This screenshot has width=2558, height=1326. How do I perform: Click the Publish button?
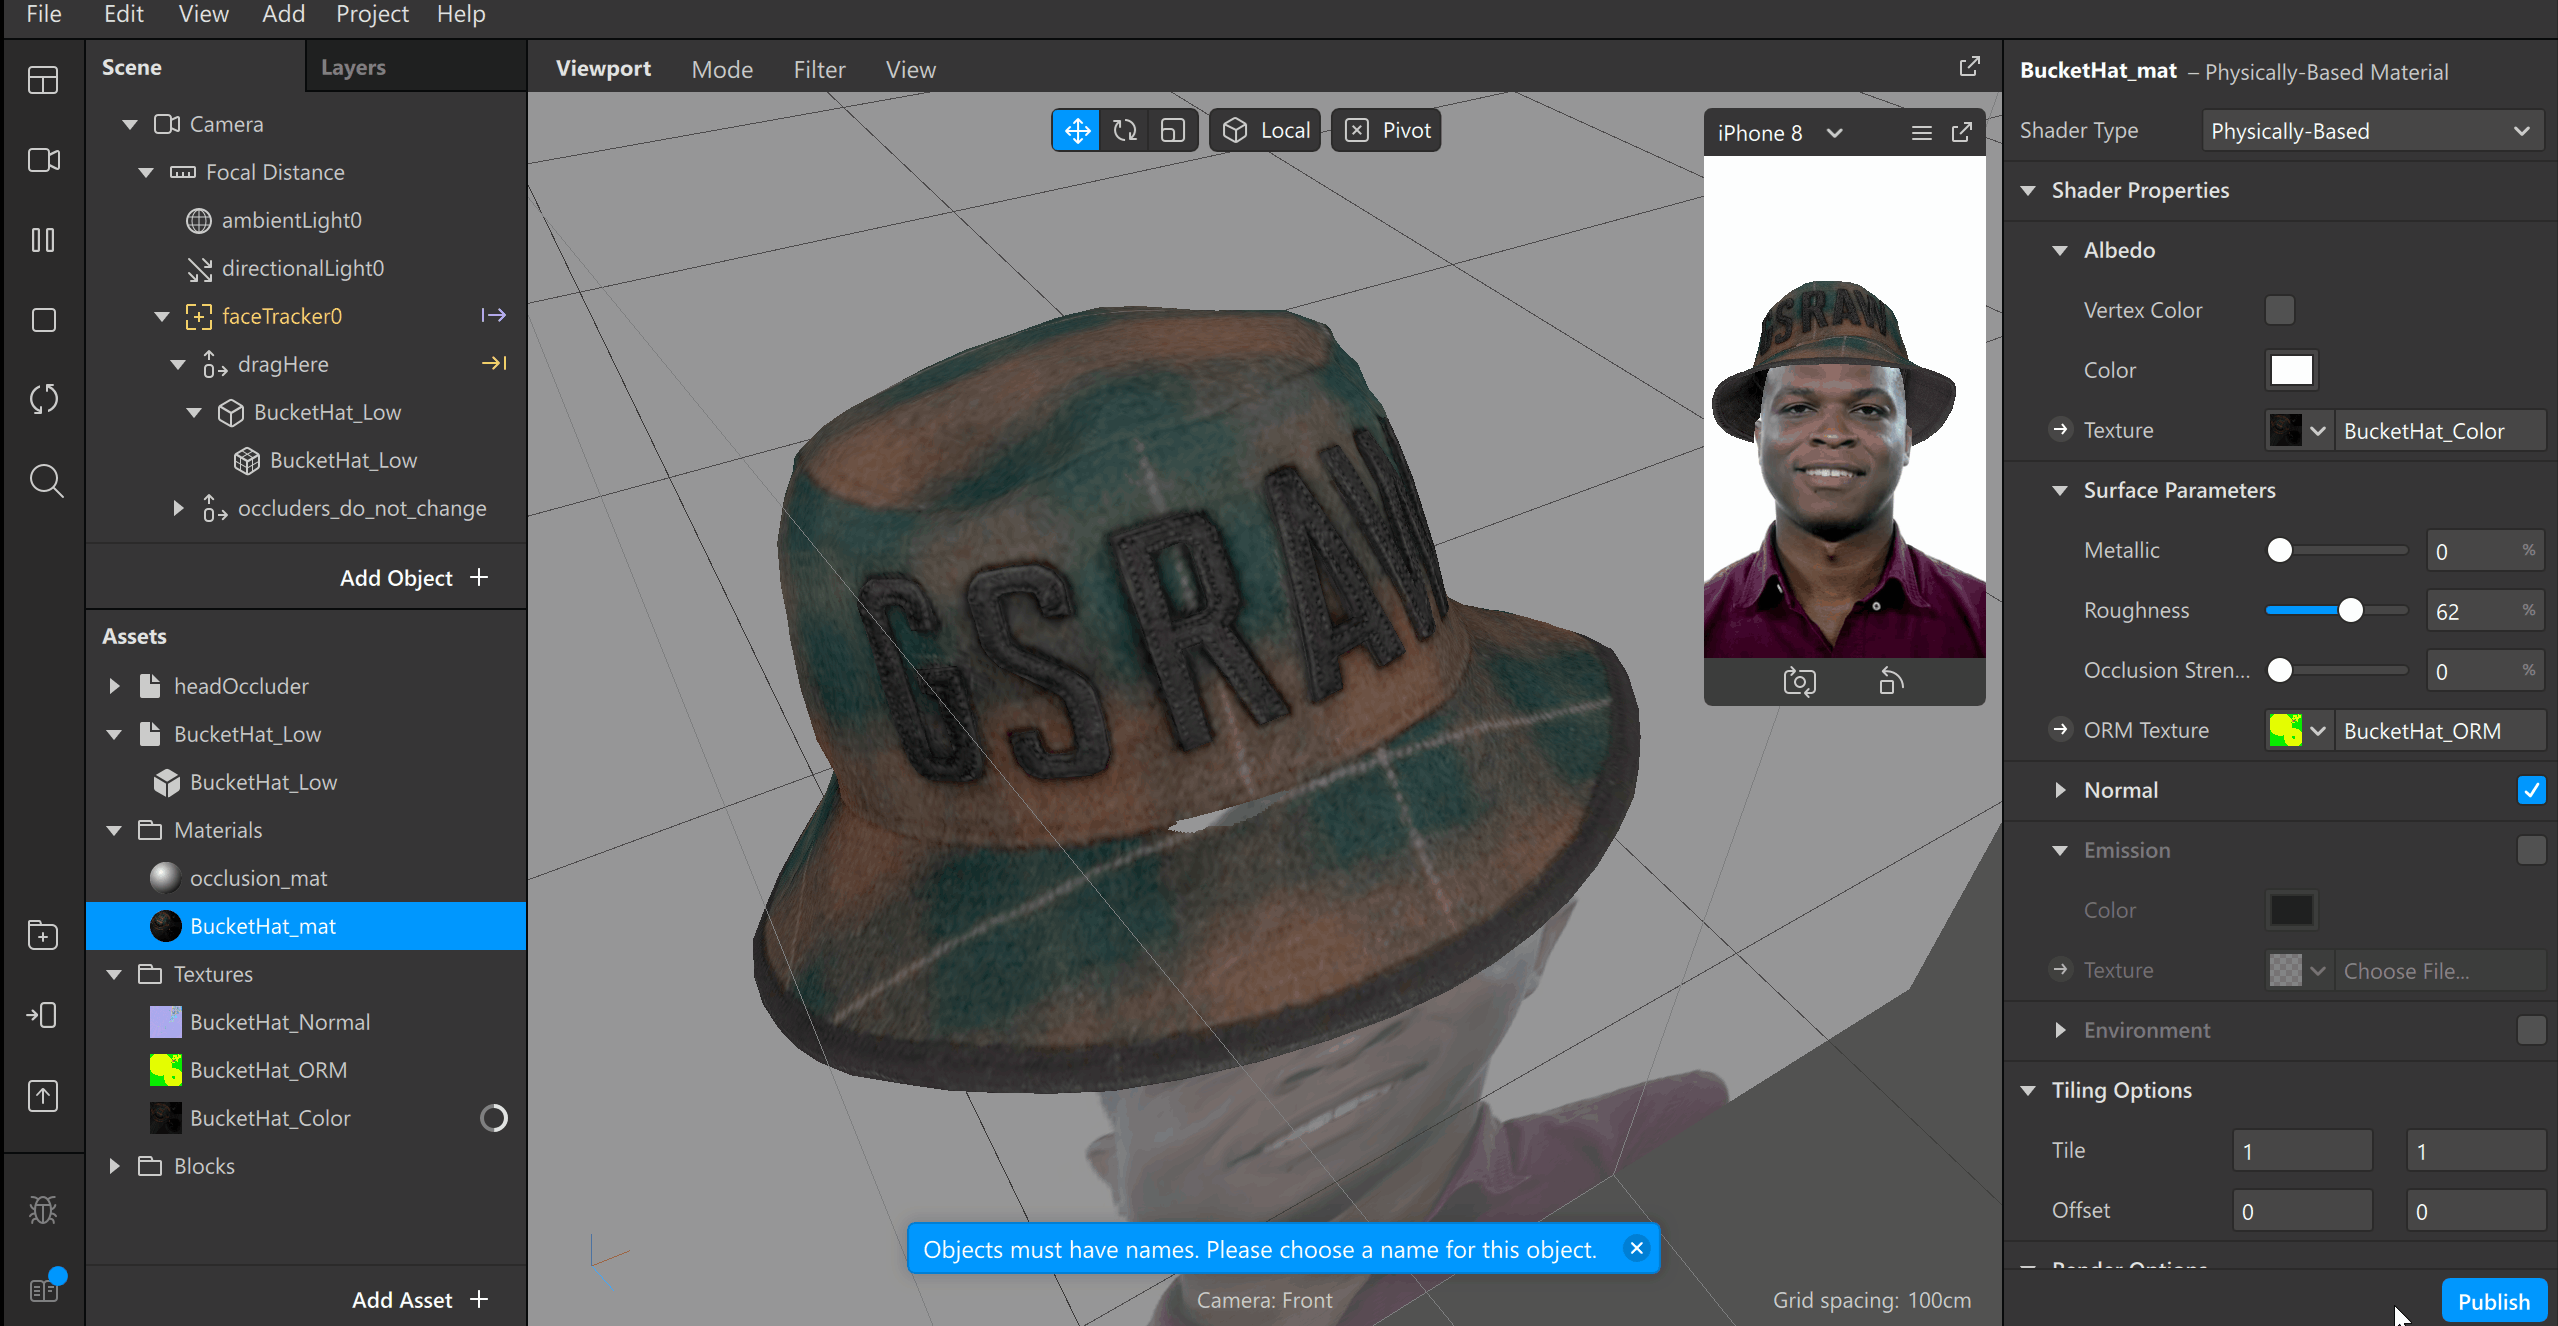click(x=2494, y=1300)
